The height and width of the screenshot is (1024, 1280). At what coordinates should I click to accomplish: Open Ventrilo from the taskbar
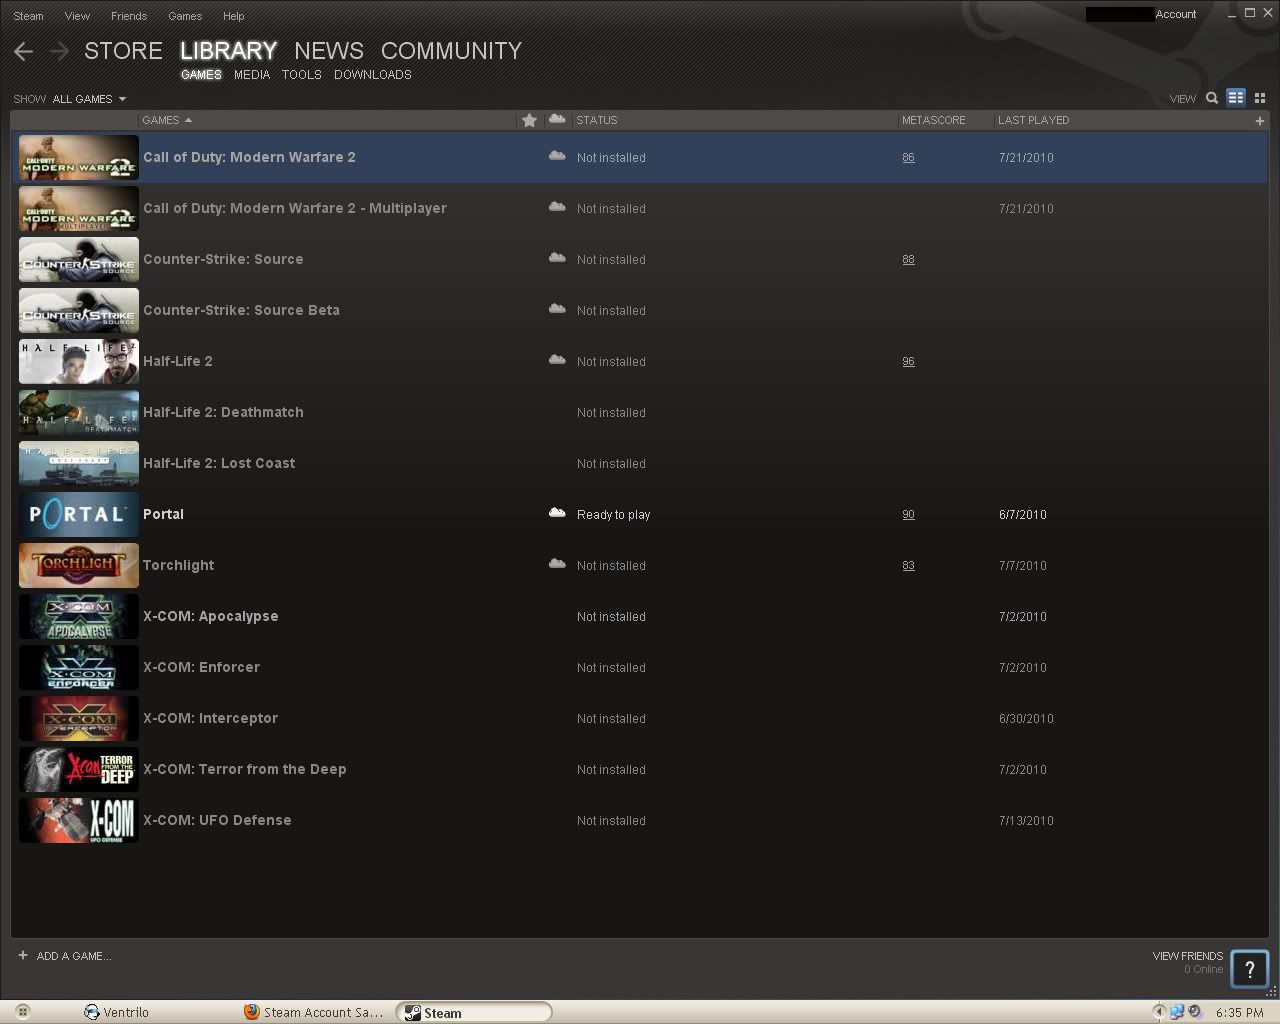(117, 1012)
